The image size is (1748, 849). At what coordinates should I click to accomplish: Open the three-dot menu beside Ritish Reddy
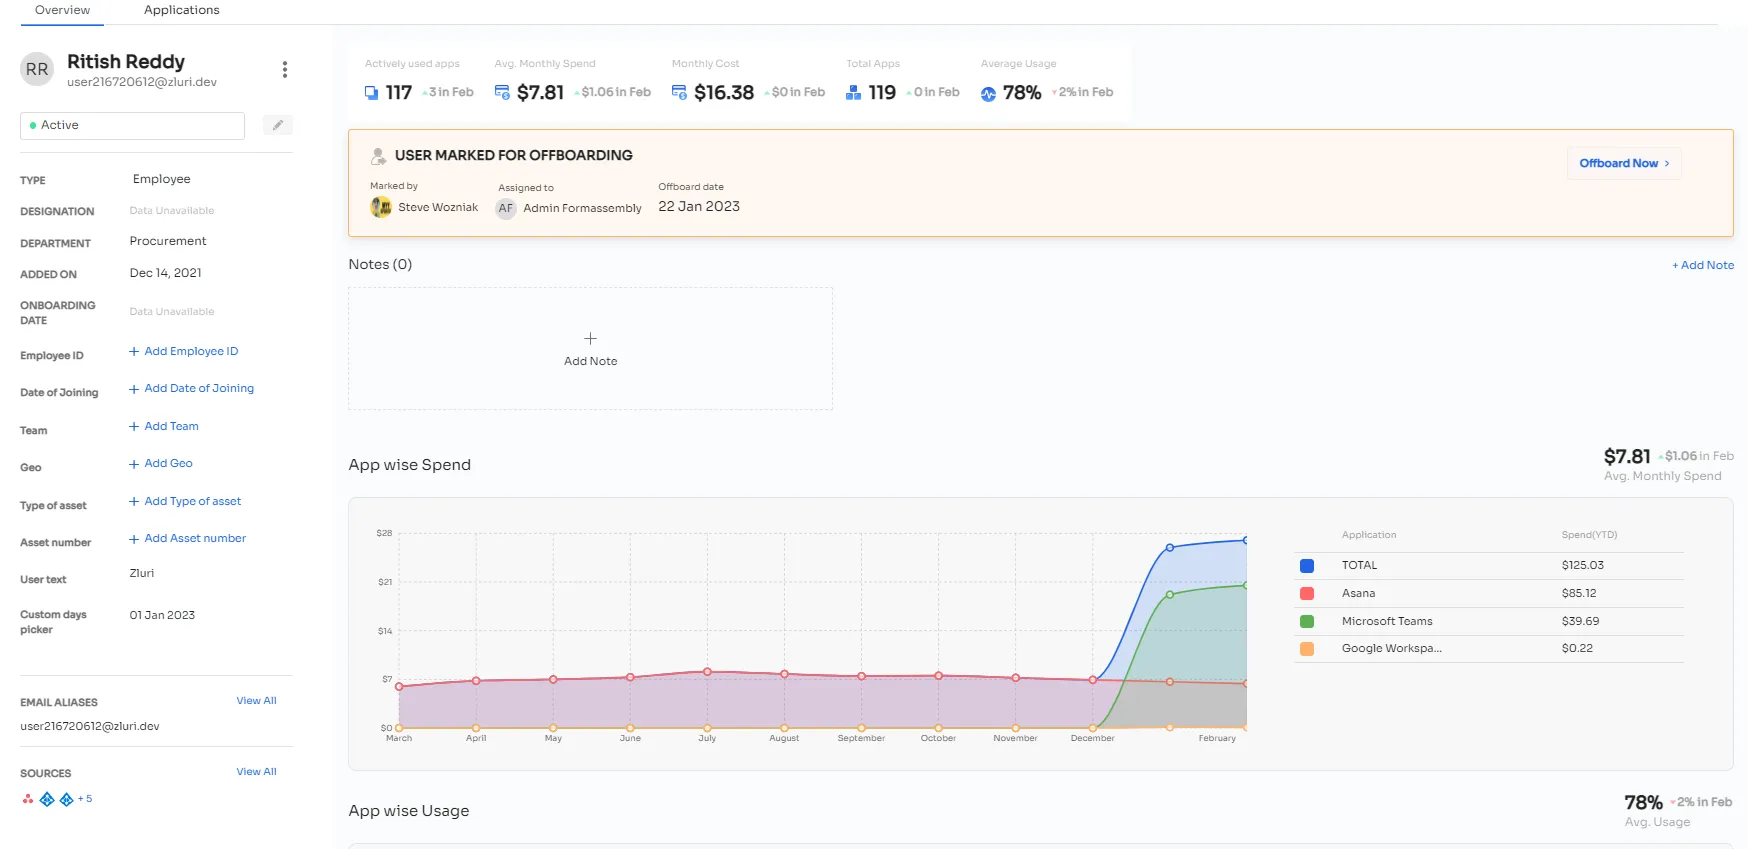point(285,69)
